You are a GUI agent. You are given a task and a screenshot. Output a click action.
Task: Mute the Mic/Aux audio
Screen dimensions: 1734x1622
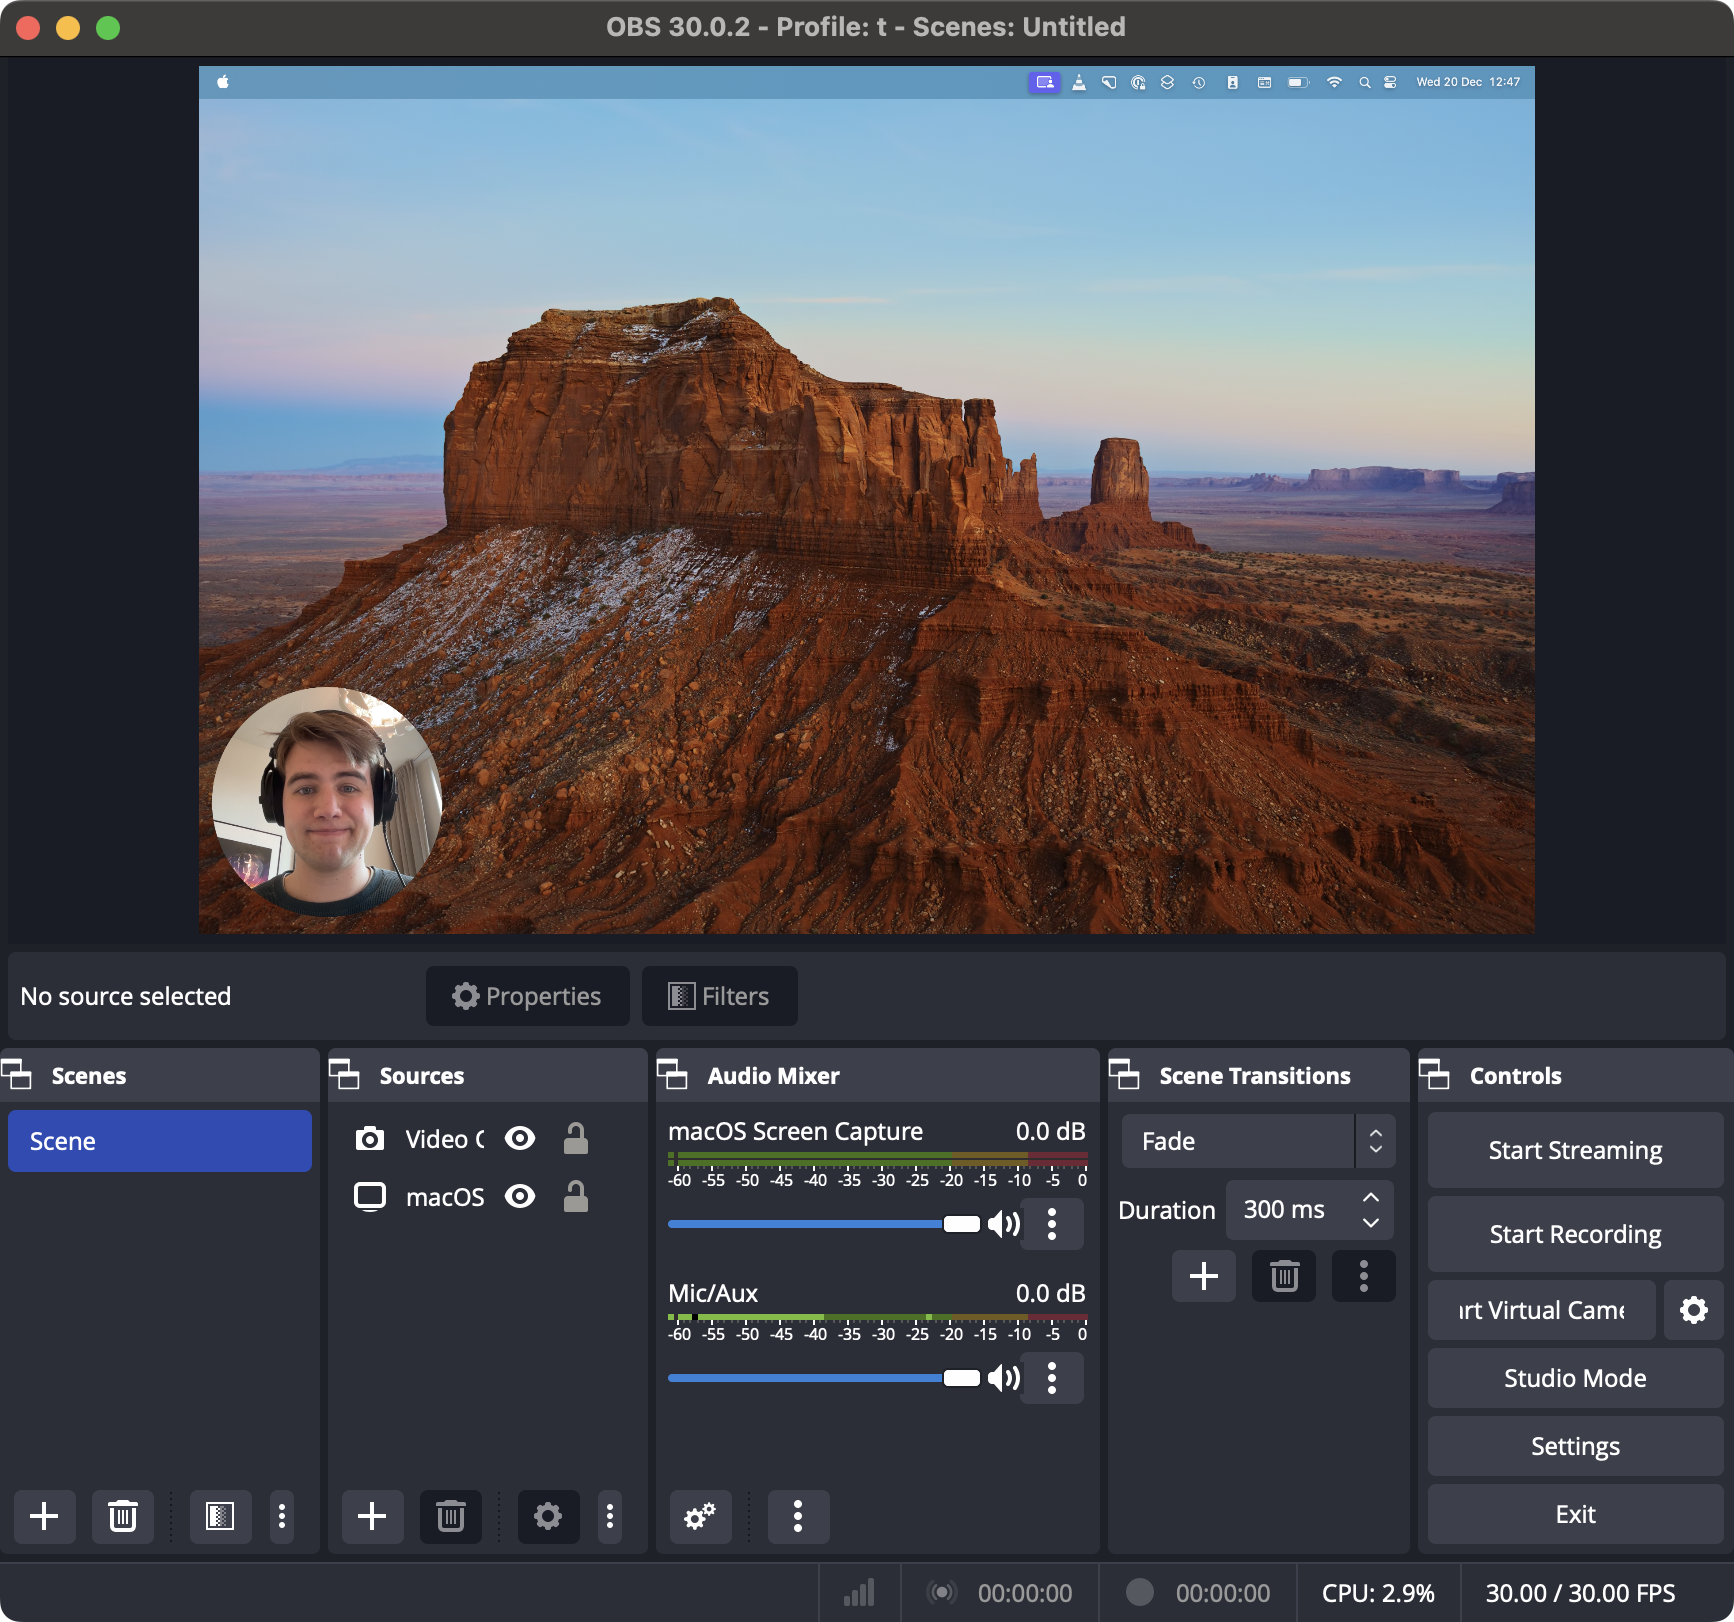pyautogui.click(x=1003, y=1378)
